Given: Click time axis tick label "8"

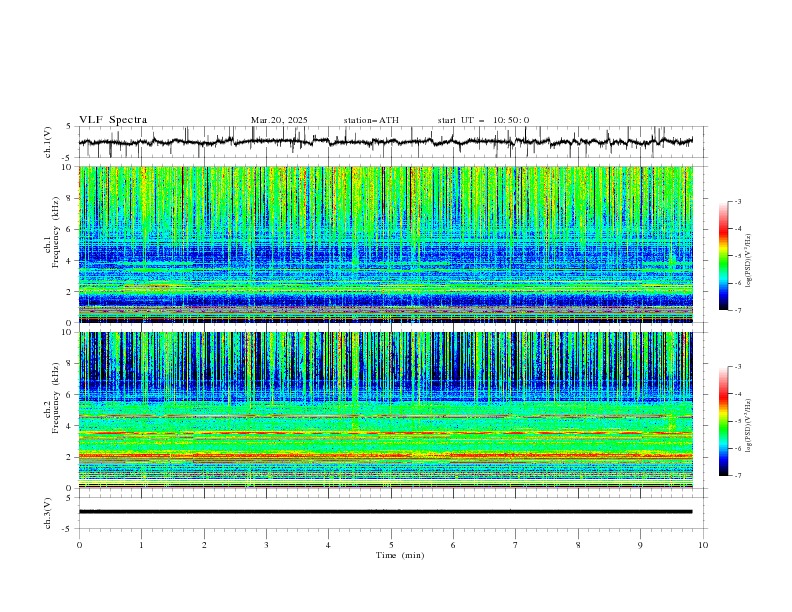Looking at the screenshot, I should (x=578, y=545).
